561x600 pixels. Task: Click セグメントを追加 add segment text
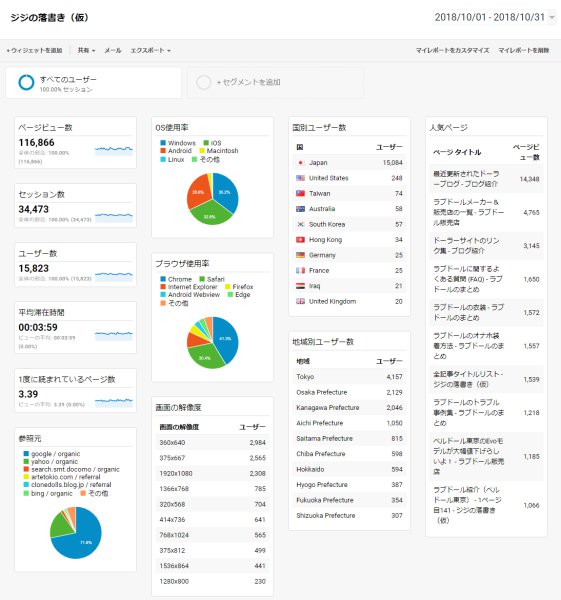pyautogui.click(x=248, y=82)
